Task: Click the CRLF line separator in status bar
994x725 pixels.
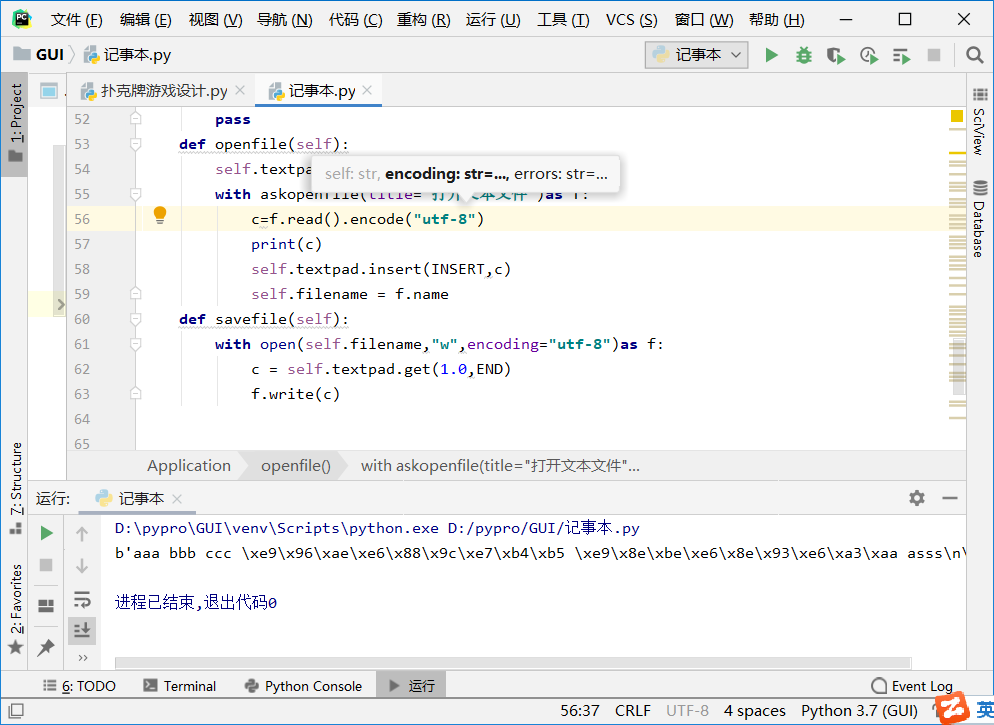Action: coord(632,711)
